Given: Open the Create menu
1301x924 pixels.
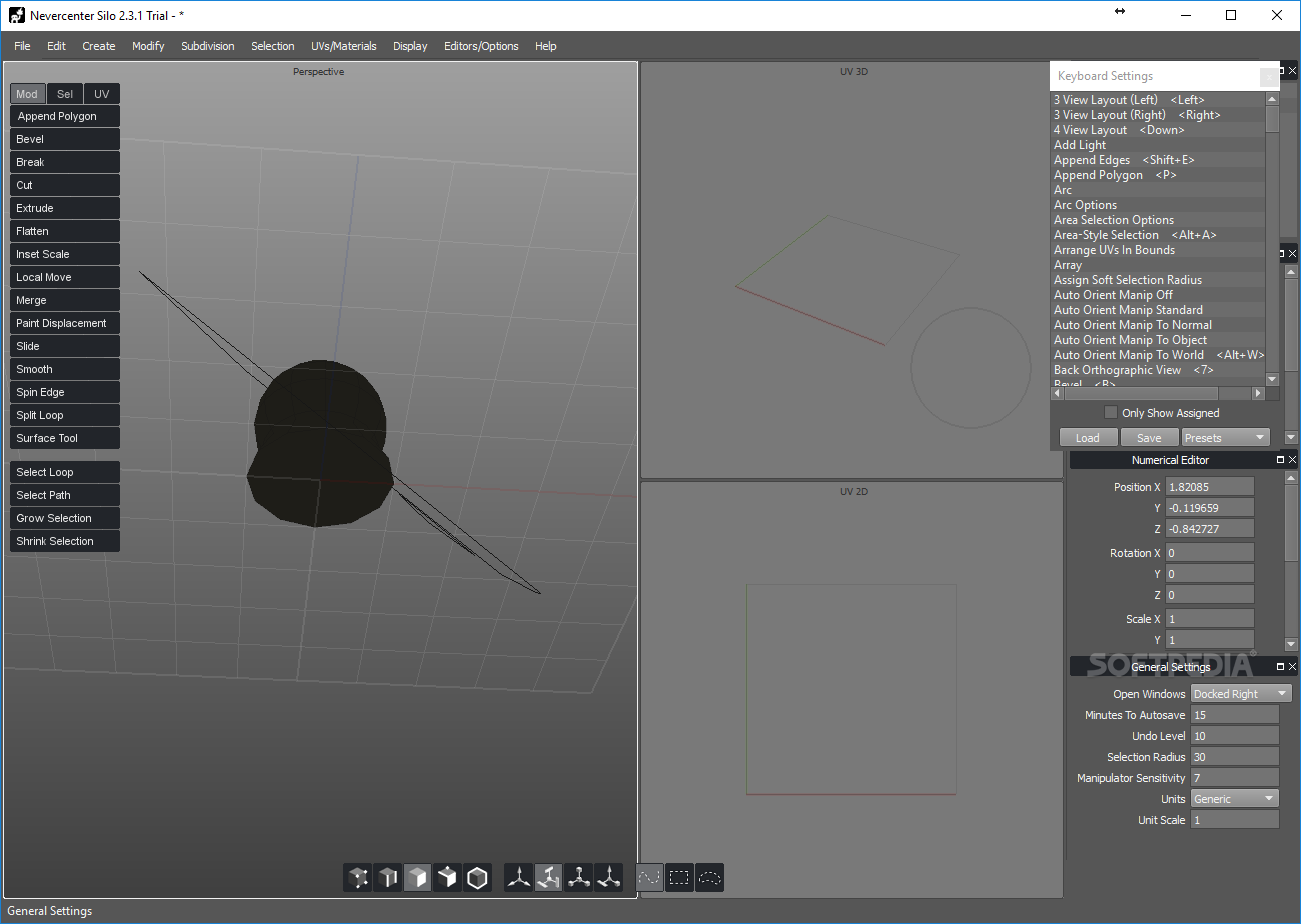Looking at the screenshot, I should tap(99, 46).
